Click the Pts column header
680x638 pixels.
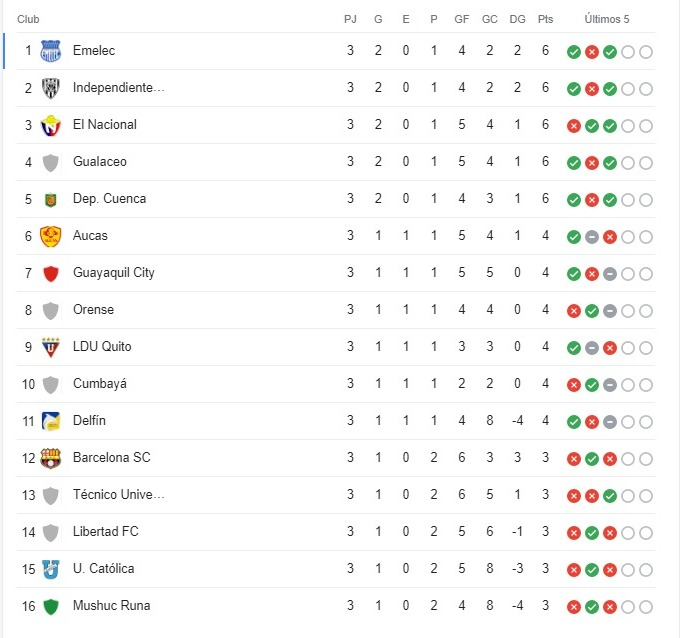(545, 19)
